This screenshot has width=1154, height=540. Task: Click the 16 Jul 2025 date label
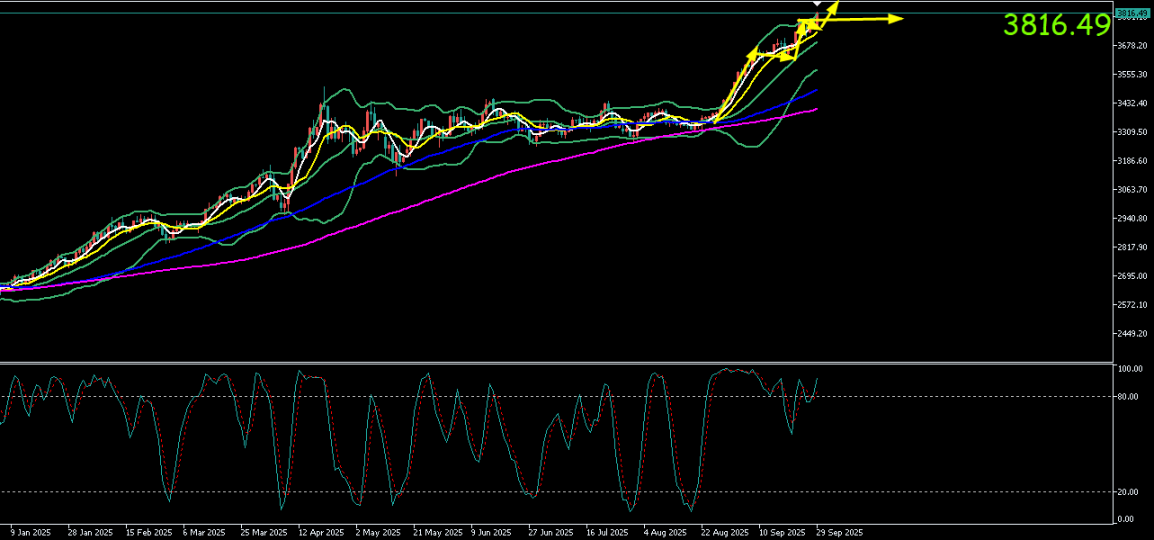(x=607, y=533)
